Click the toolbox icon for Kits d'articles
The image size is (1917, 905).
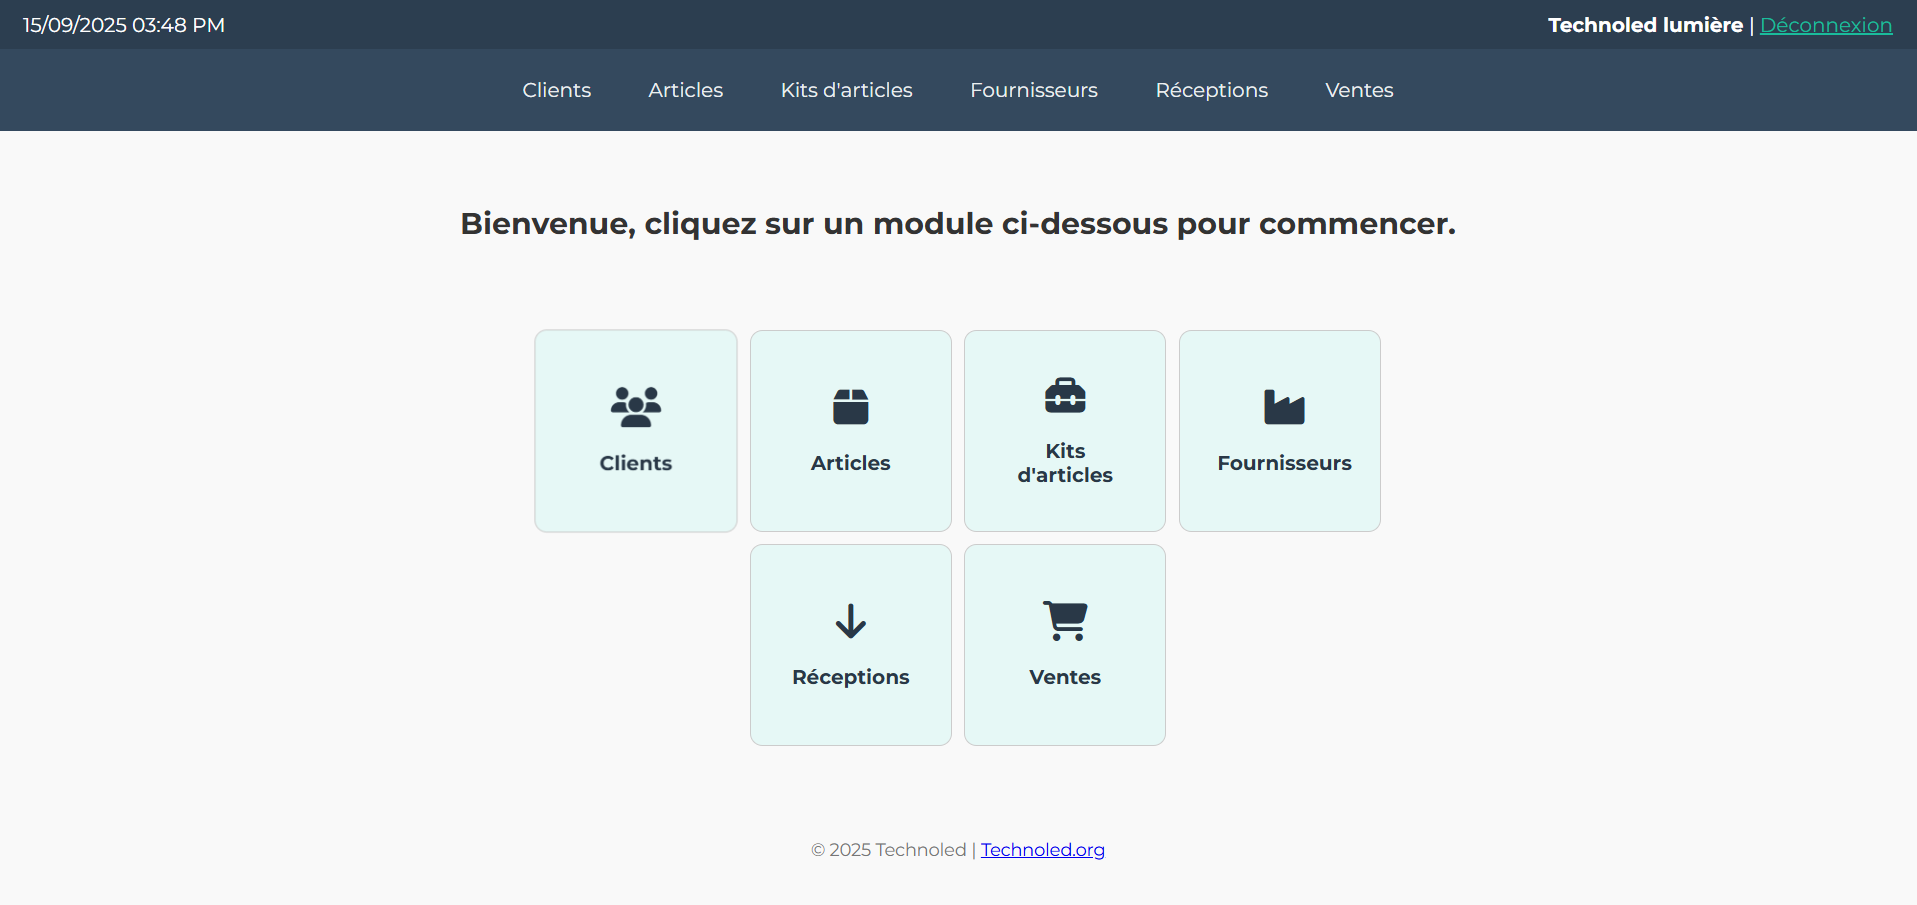(1065, 395)
